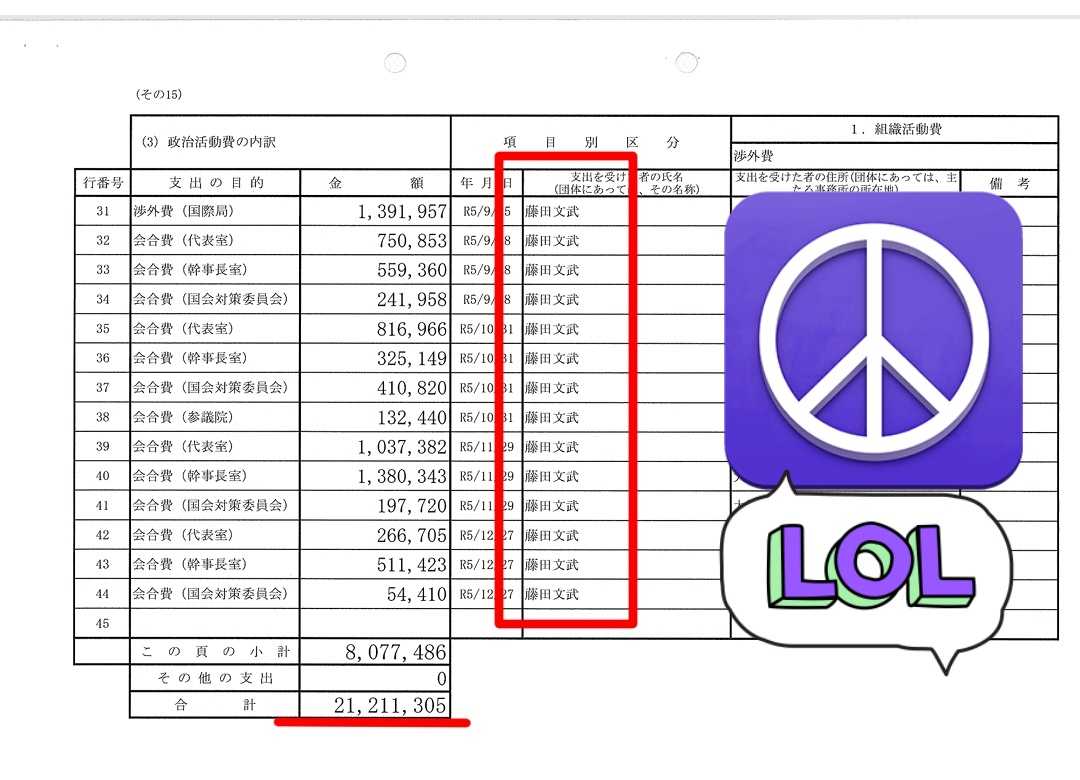This screenshot has width=1080, height=780.
Task: Click 会合費(代表室) in row 39
Action: click(184, 447)
